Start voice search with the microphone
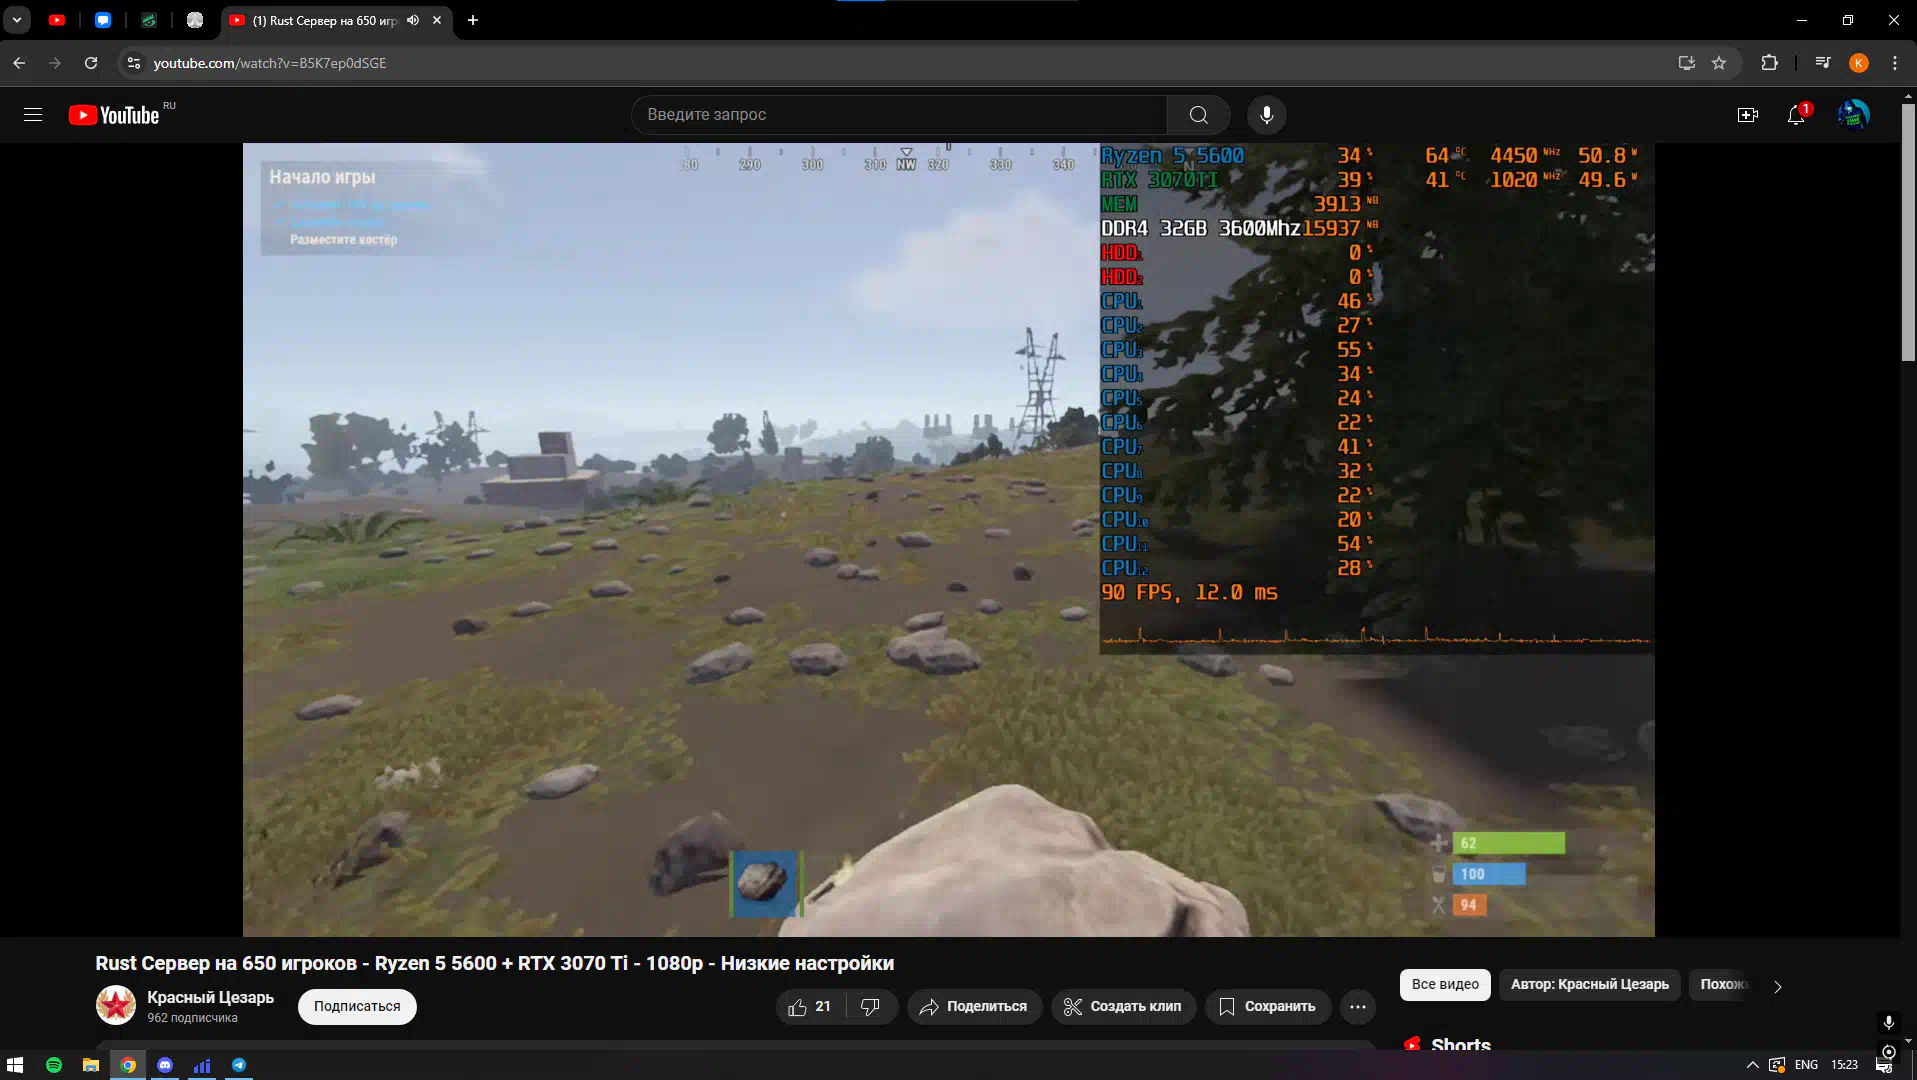1917x1080 pixels. pos(1266,115)
